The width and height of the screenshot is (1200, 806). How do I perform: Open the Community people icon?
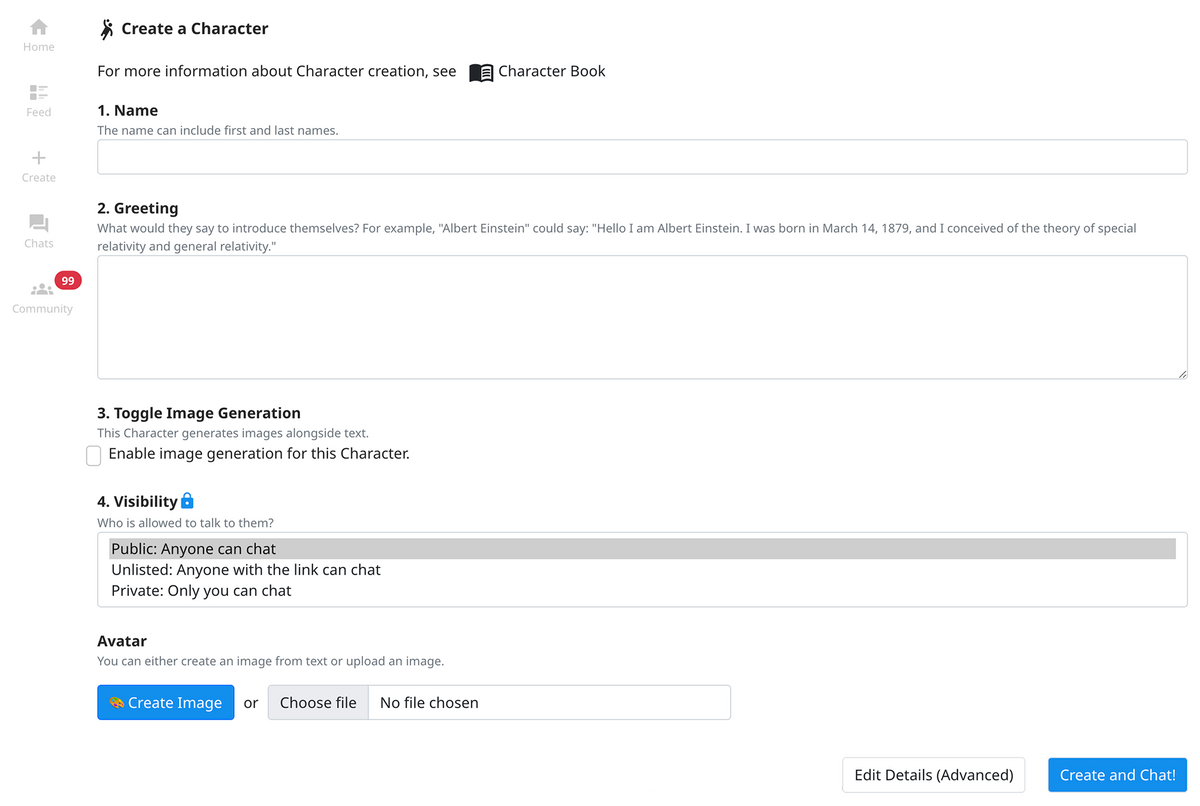point(42,290)
